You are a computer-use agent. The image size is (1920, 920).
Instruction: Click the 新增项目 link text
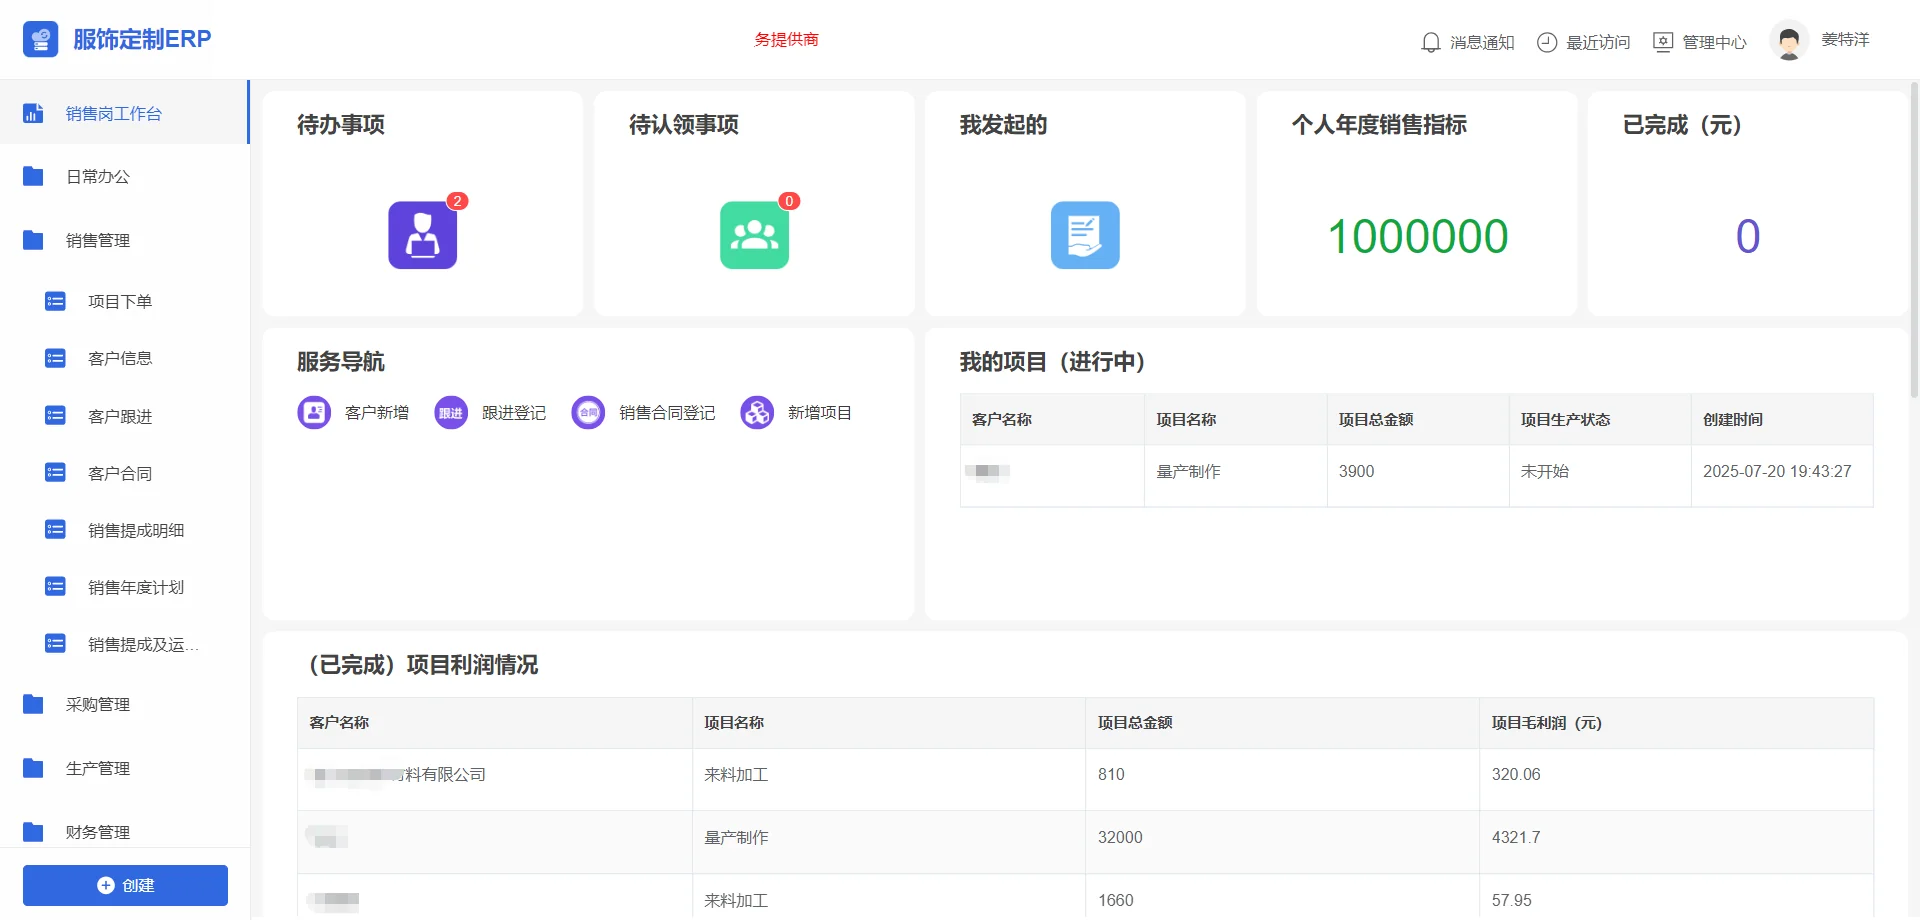[x=820, y=412]
